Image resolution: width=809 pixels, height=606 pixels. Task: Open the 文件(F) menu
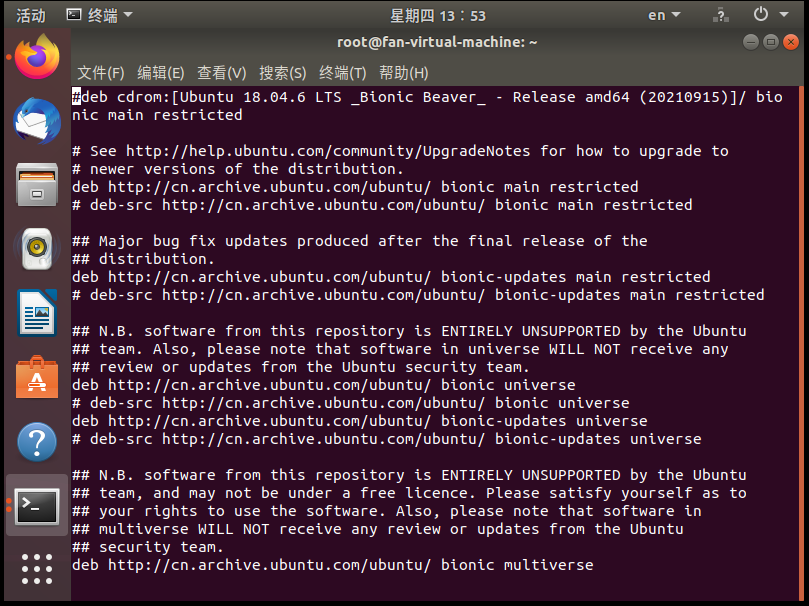pos(101,73)
